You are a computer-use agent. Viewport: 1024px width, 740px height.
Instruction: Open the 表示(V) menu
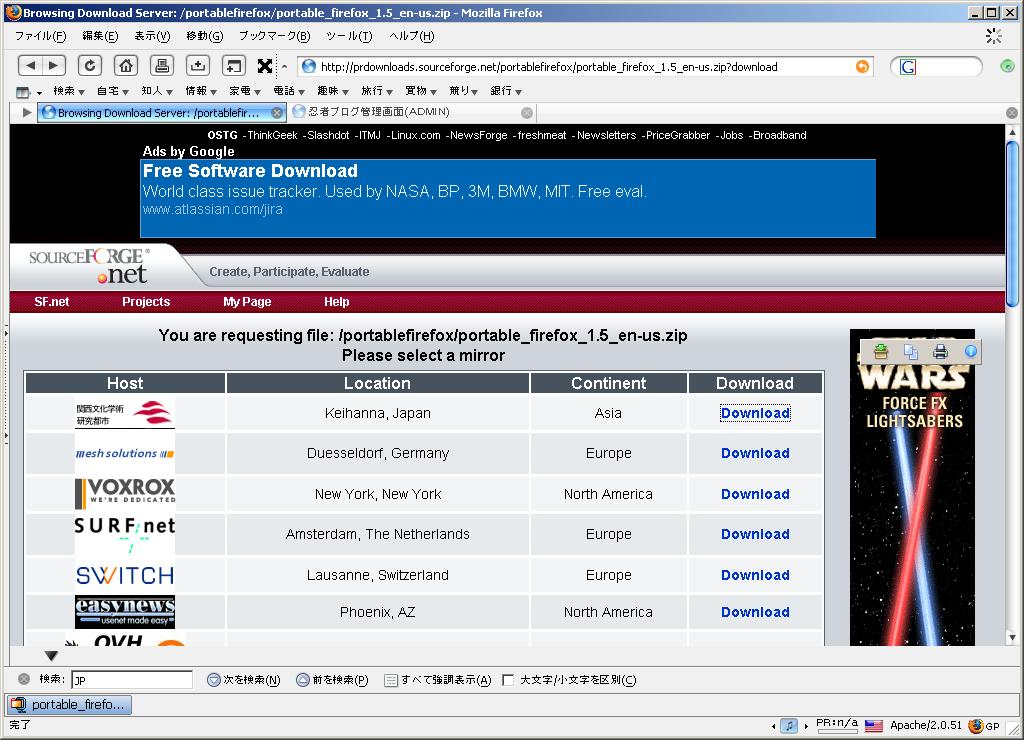[152, 36]
